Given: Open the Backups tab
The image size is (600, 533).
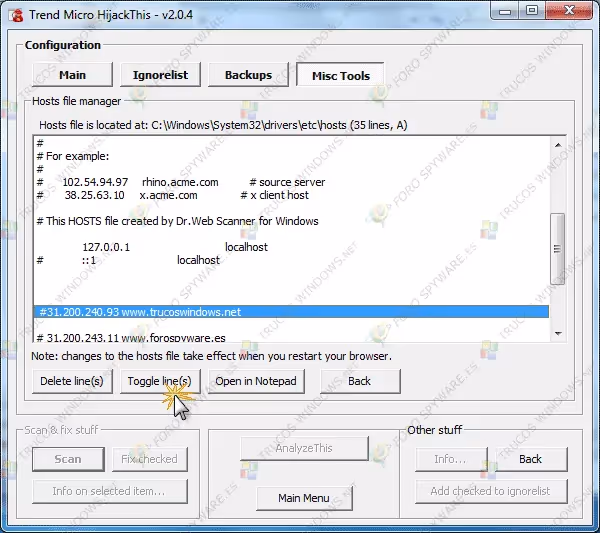Looking at the screenshot, I should (x=248, y=75).
